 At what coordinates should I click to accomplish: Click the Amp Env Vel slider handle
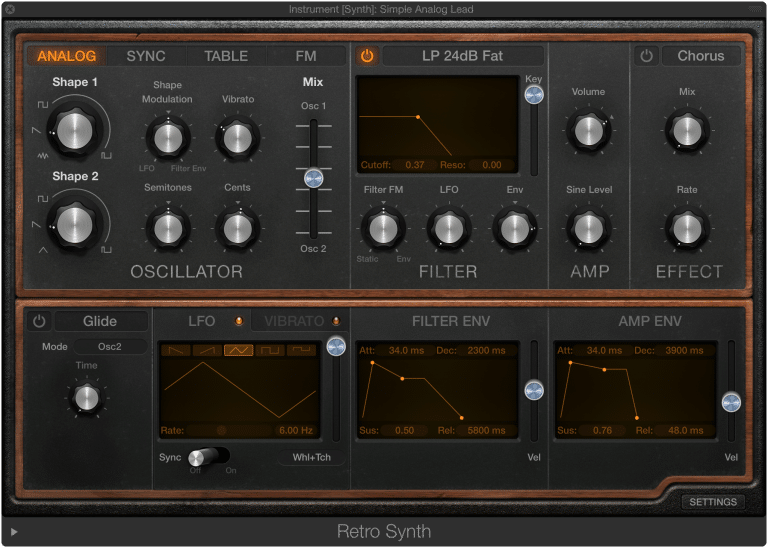[731, 402]
